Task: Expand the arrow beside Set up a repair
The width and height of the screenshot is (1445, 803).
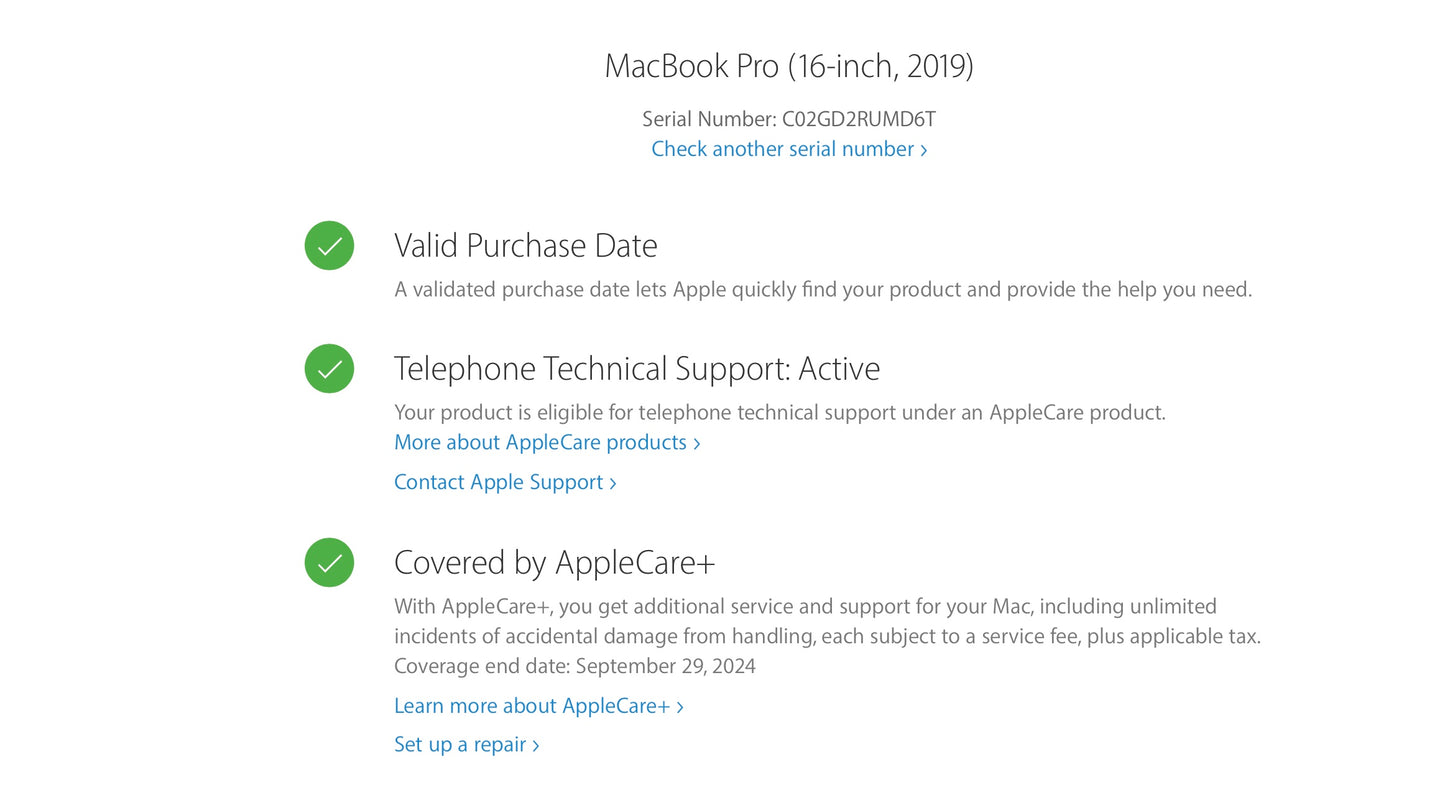Action: pyautogui.click(x=537, y=745)
